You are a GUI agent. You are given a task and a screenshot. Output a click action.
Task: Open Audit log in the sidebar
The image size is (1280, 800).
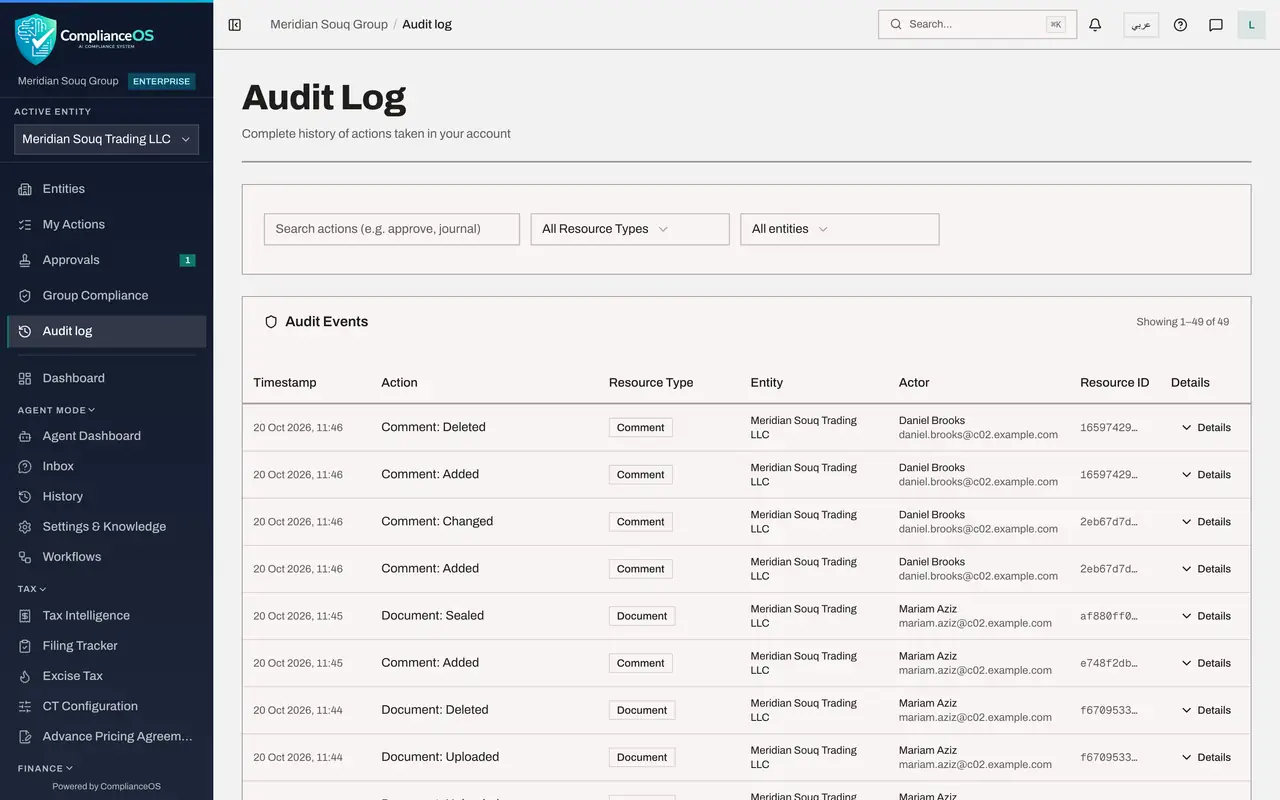click(107, 331)
